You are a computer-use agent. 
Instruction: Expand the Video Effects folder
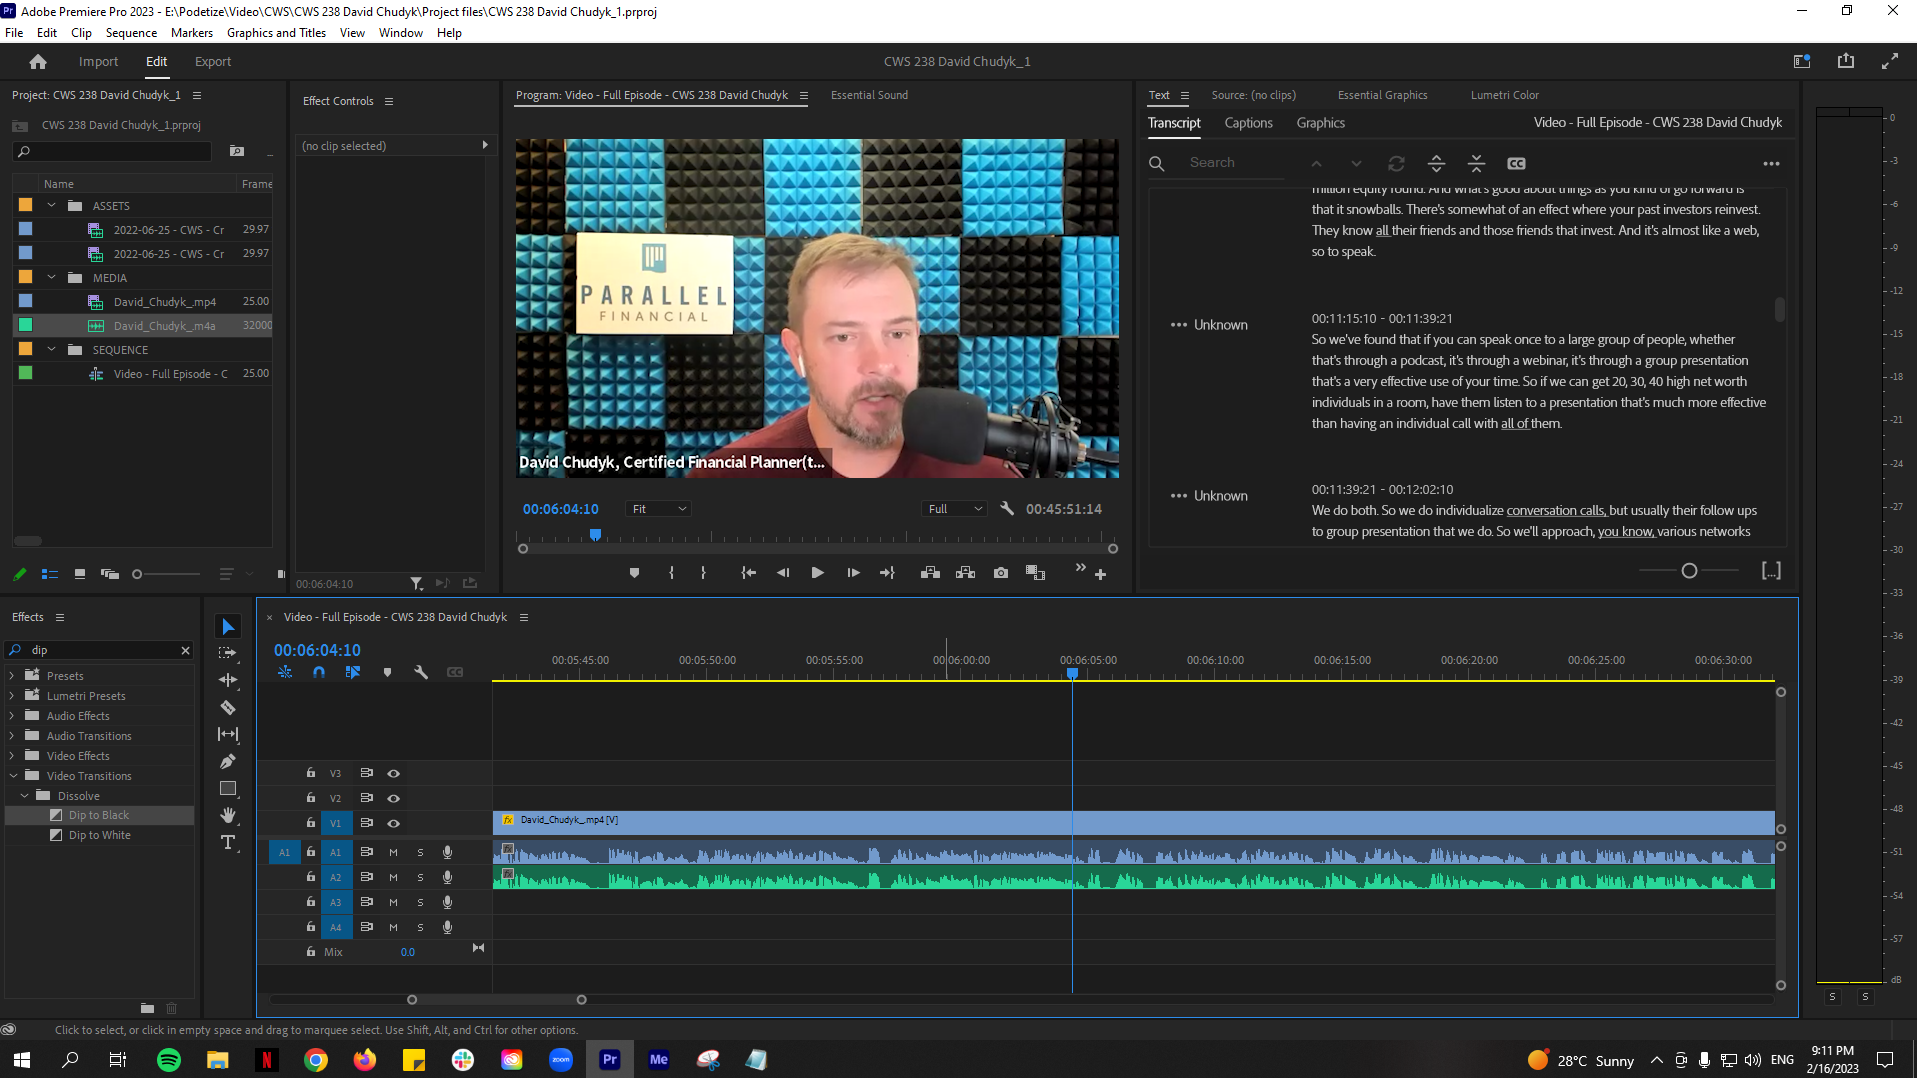(x=12, y=756)
